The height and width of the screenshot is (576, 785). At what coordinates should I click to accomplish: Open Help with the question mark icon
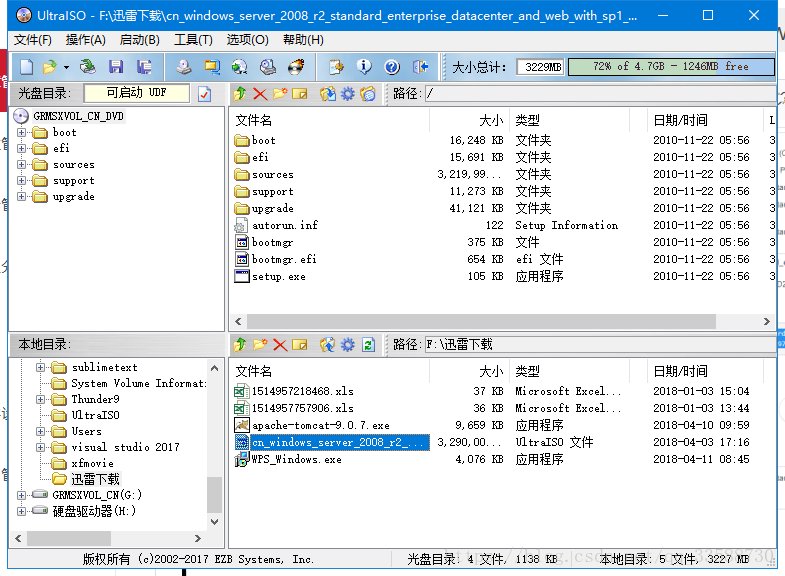click(x=392, y=67)
